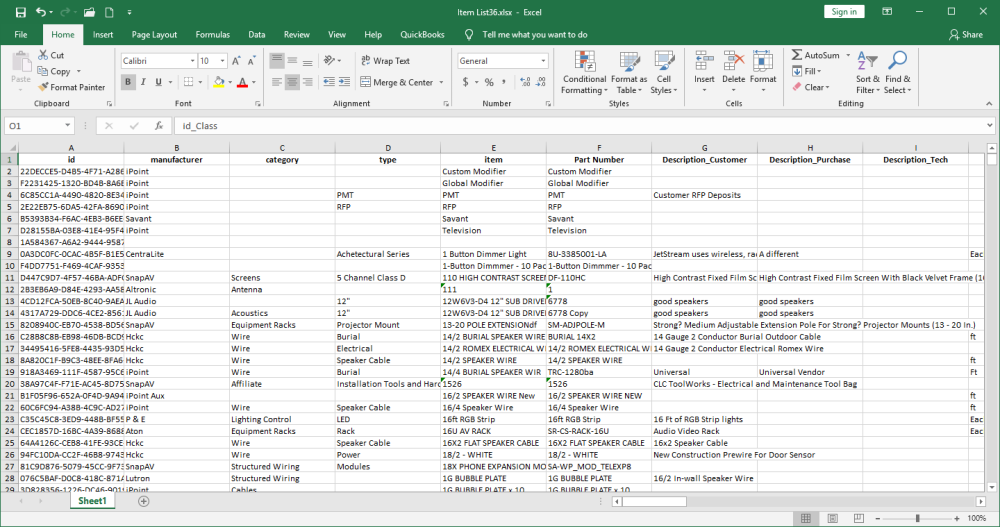Open the font name Calibri dropdown
This screenshot has width=1000, height=527.
[x=192, y=61]
